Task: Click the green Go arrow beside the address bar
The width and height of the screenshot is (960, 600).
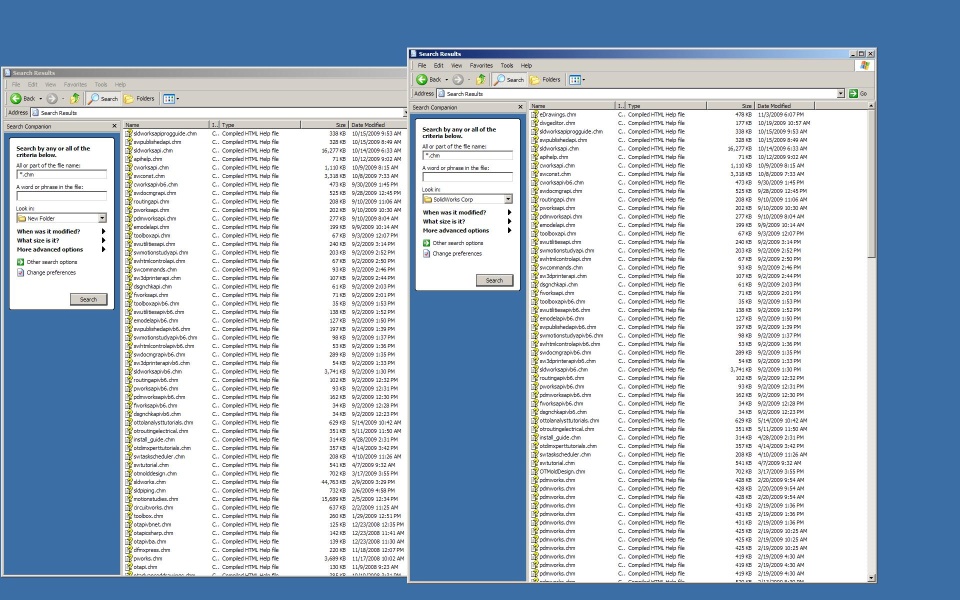Action: 853,94
